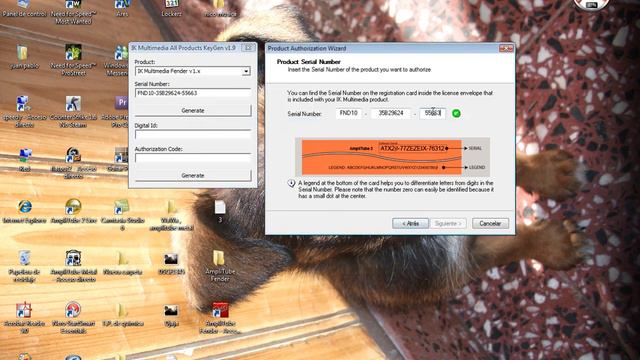Open AmpliTube 2 Live desktop shortcut
Viewport: 640px width, 360px height.
[x=73, y=207]
